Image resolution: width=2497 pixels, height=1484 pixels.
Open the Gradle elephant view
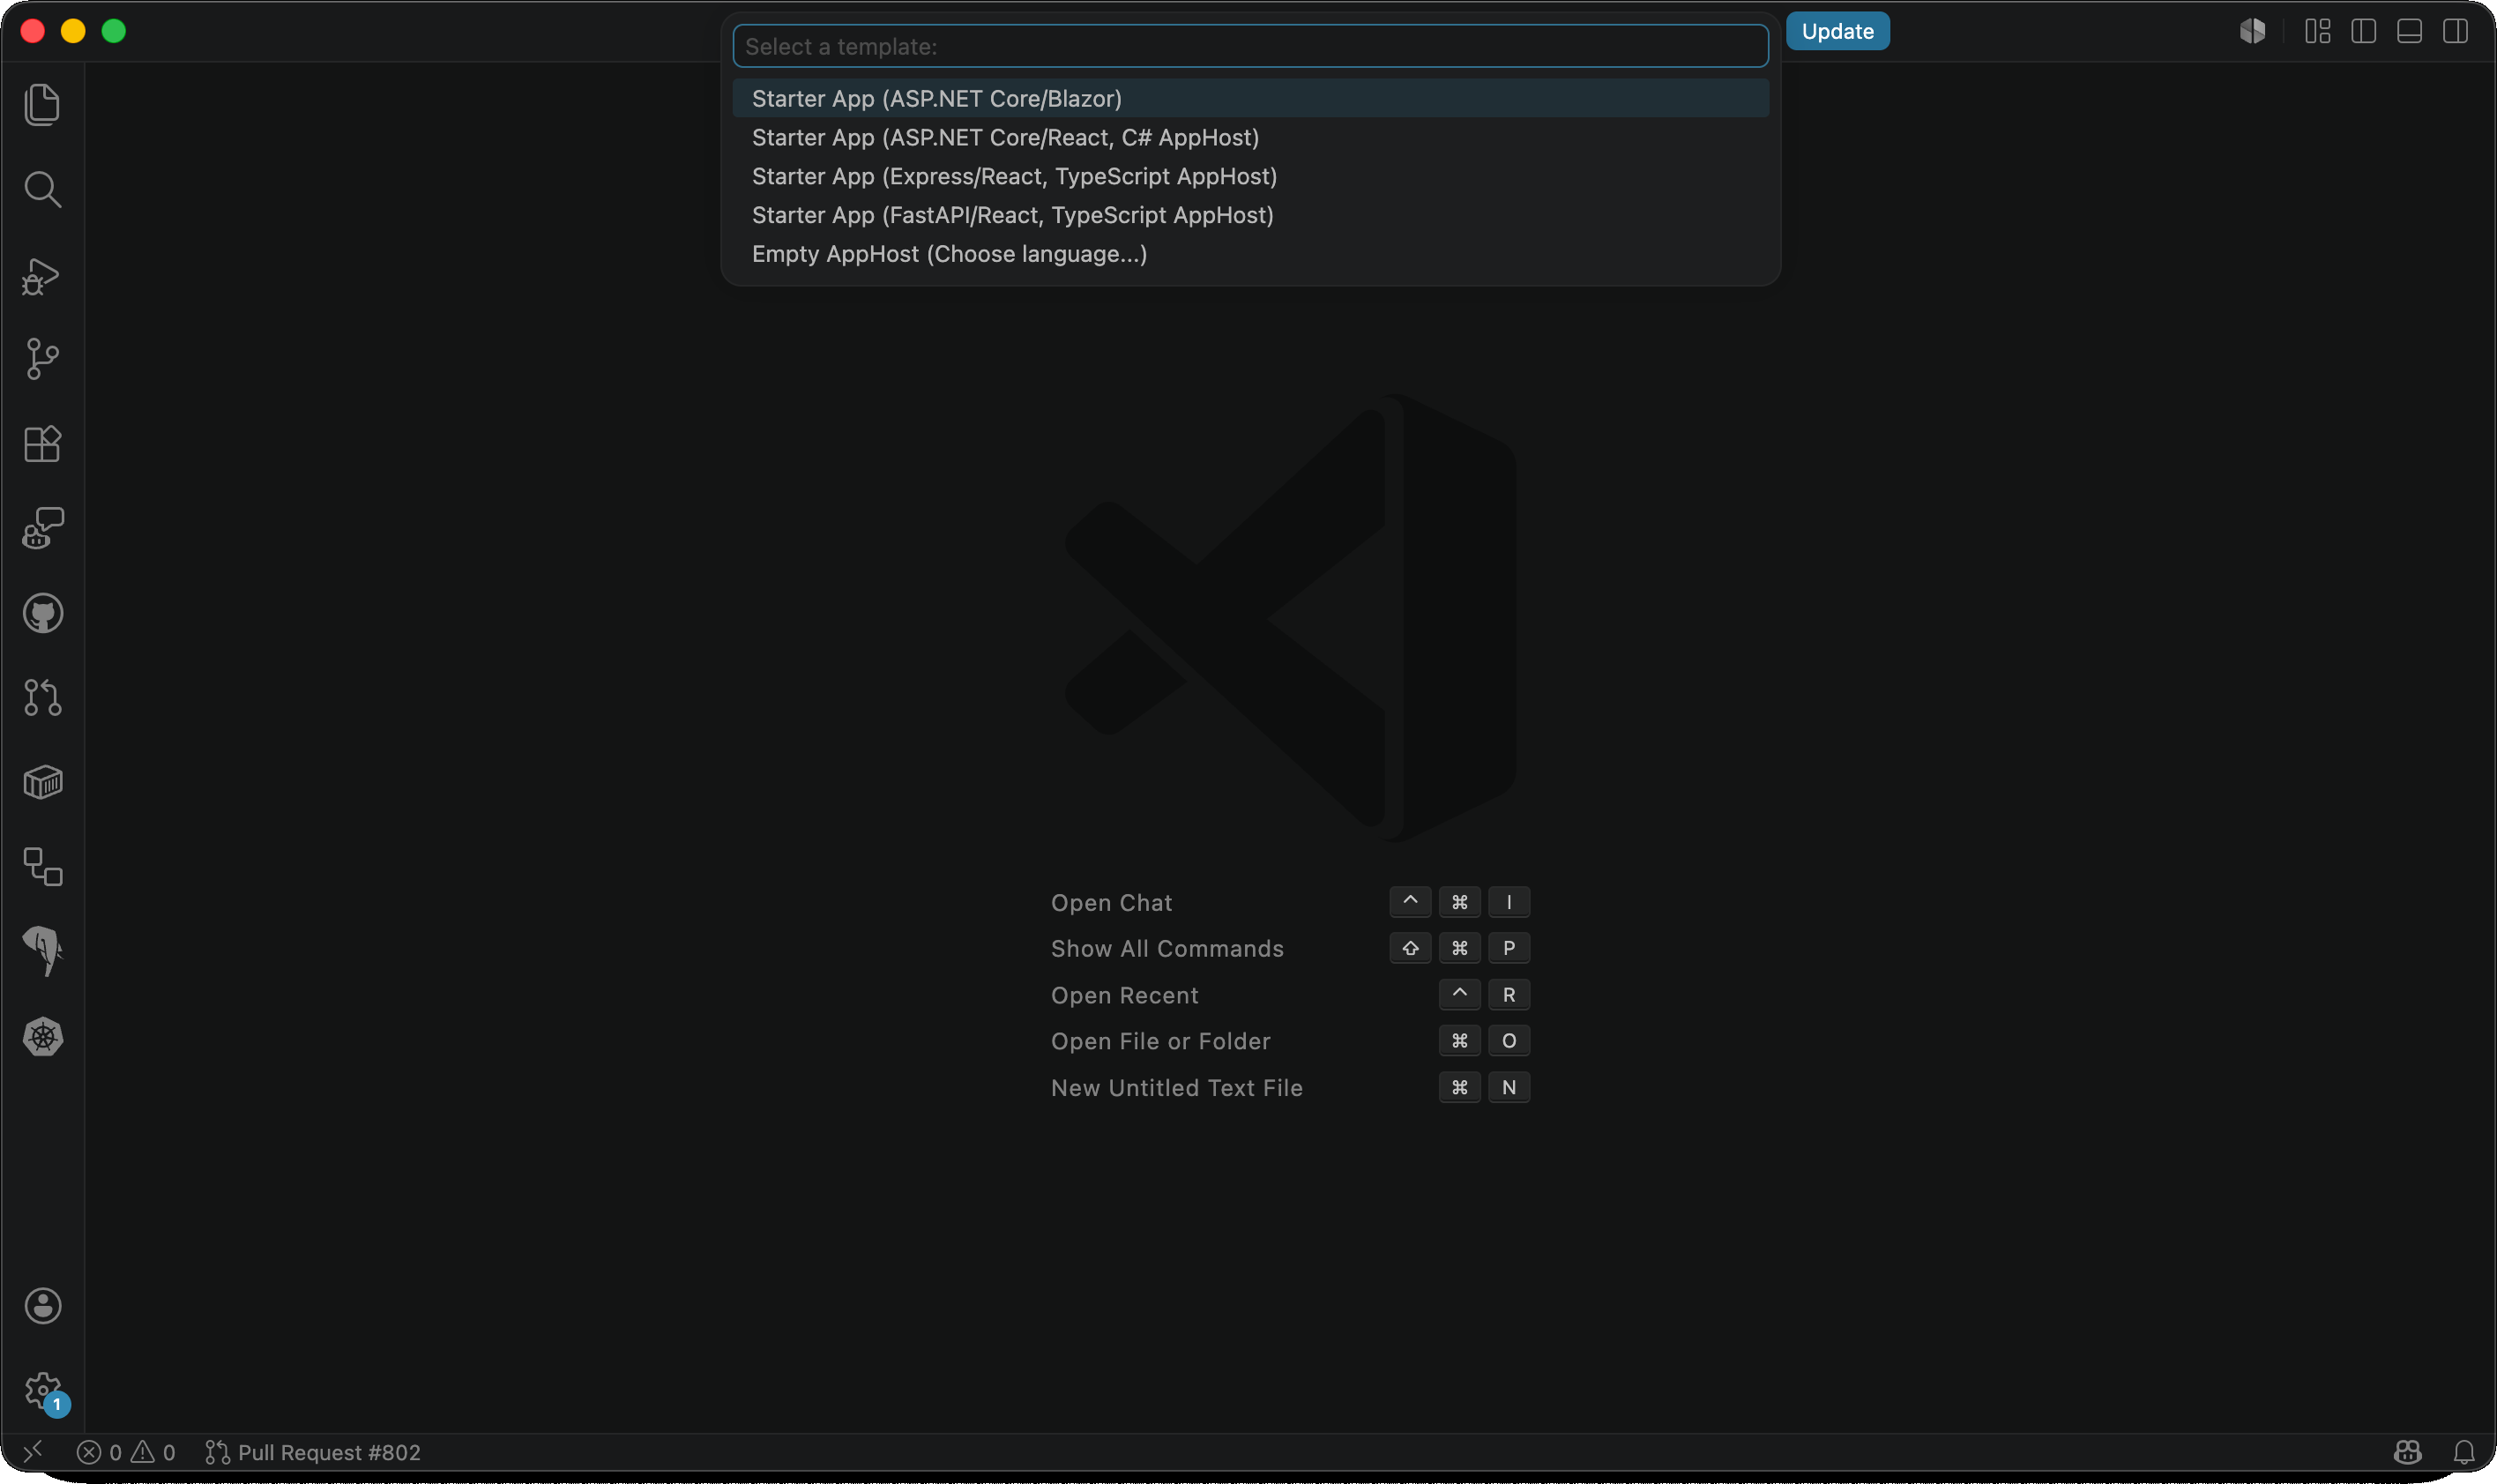tap(42, 951)
